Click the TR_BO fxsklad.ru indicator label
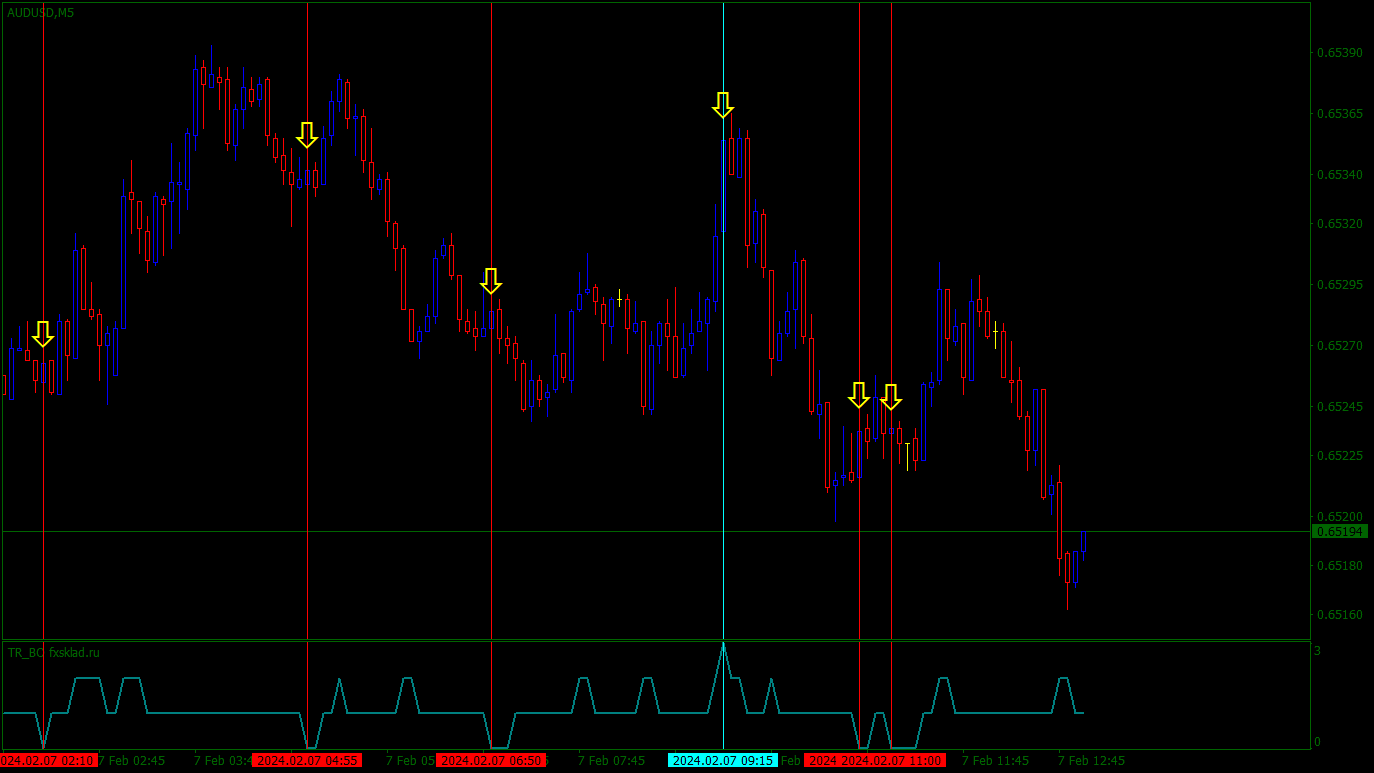This screenshot has height=773, width=1374. click(x=54, y=653)
